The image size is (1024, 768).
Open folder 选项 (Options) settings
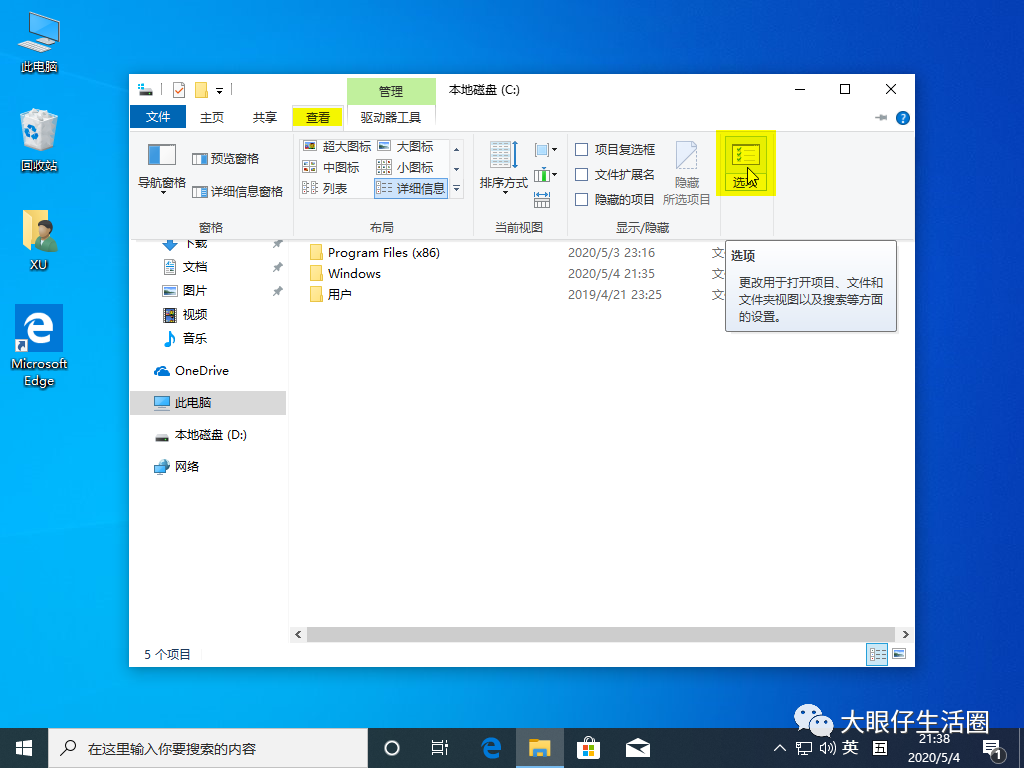(x=747, y=163)
